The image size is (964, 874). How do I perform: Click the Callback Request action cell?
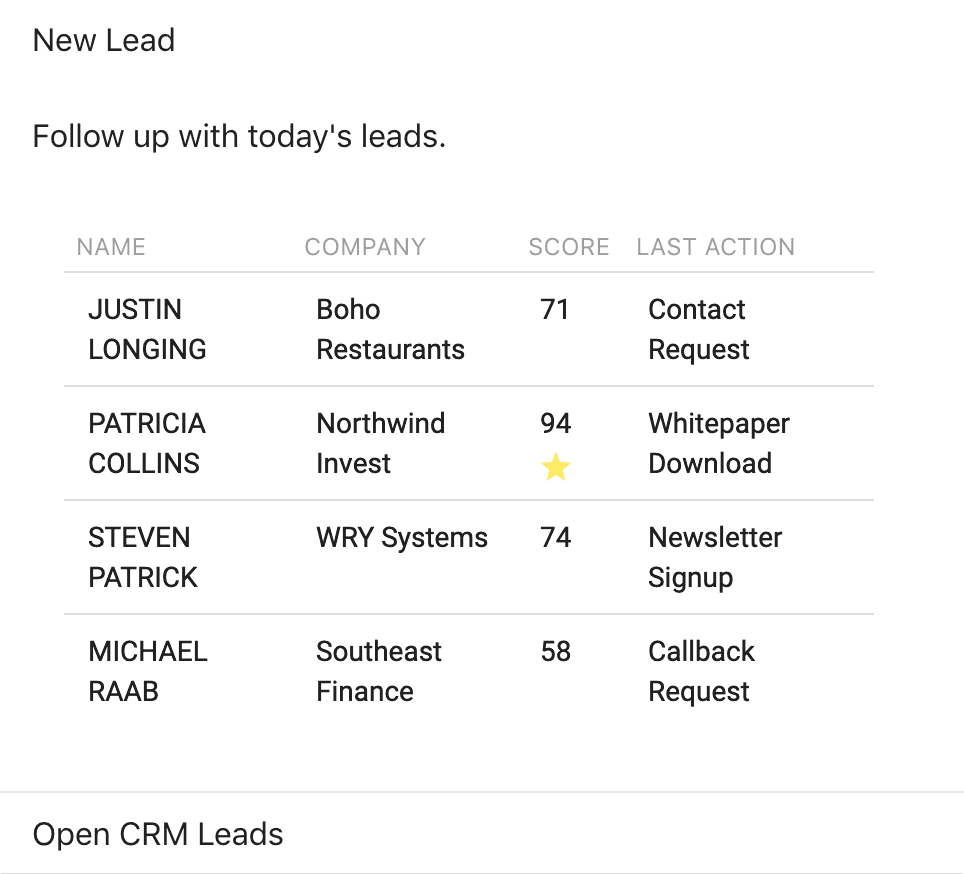tap(701, 671)
